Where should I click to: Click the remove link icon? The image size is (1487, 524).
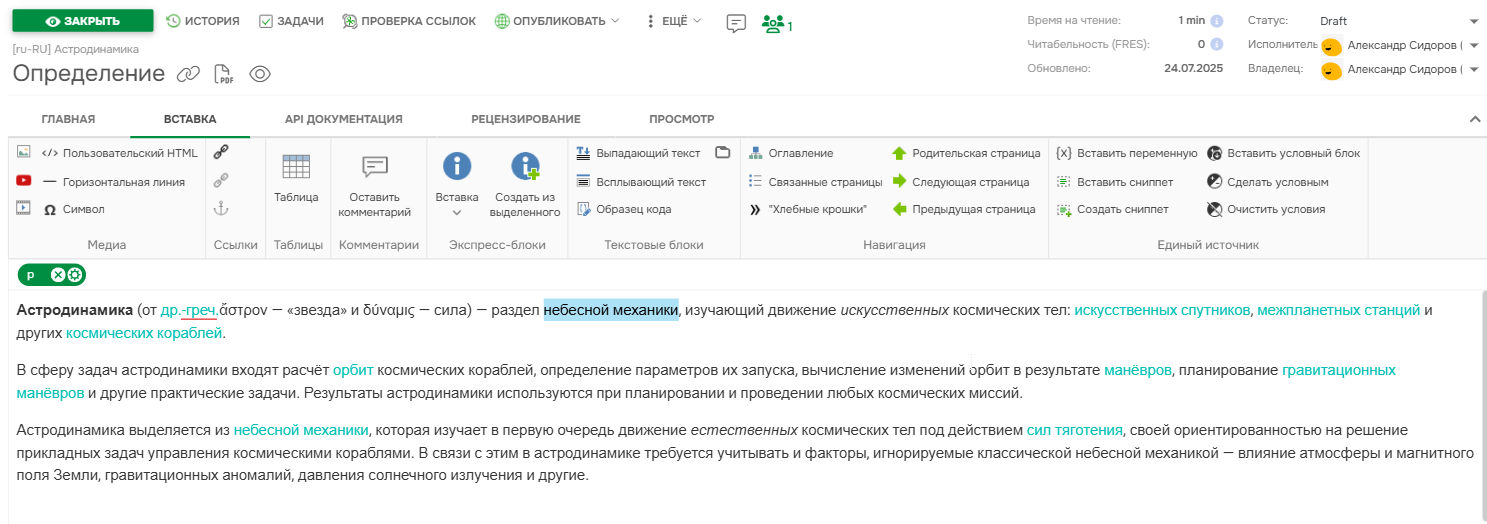pyautogui.click(x=221, y=181)
